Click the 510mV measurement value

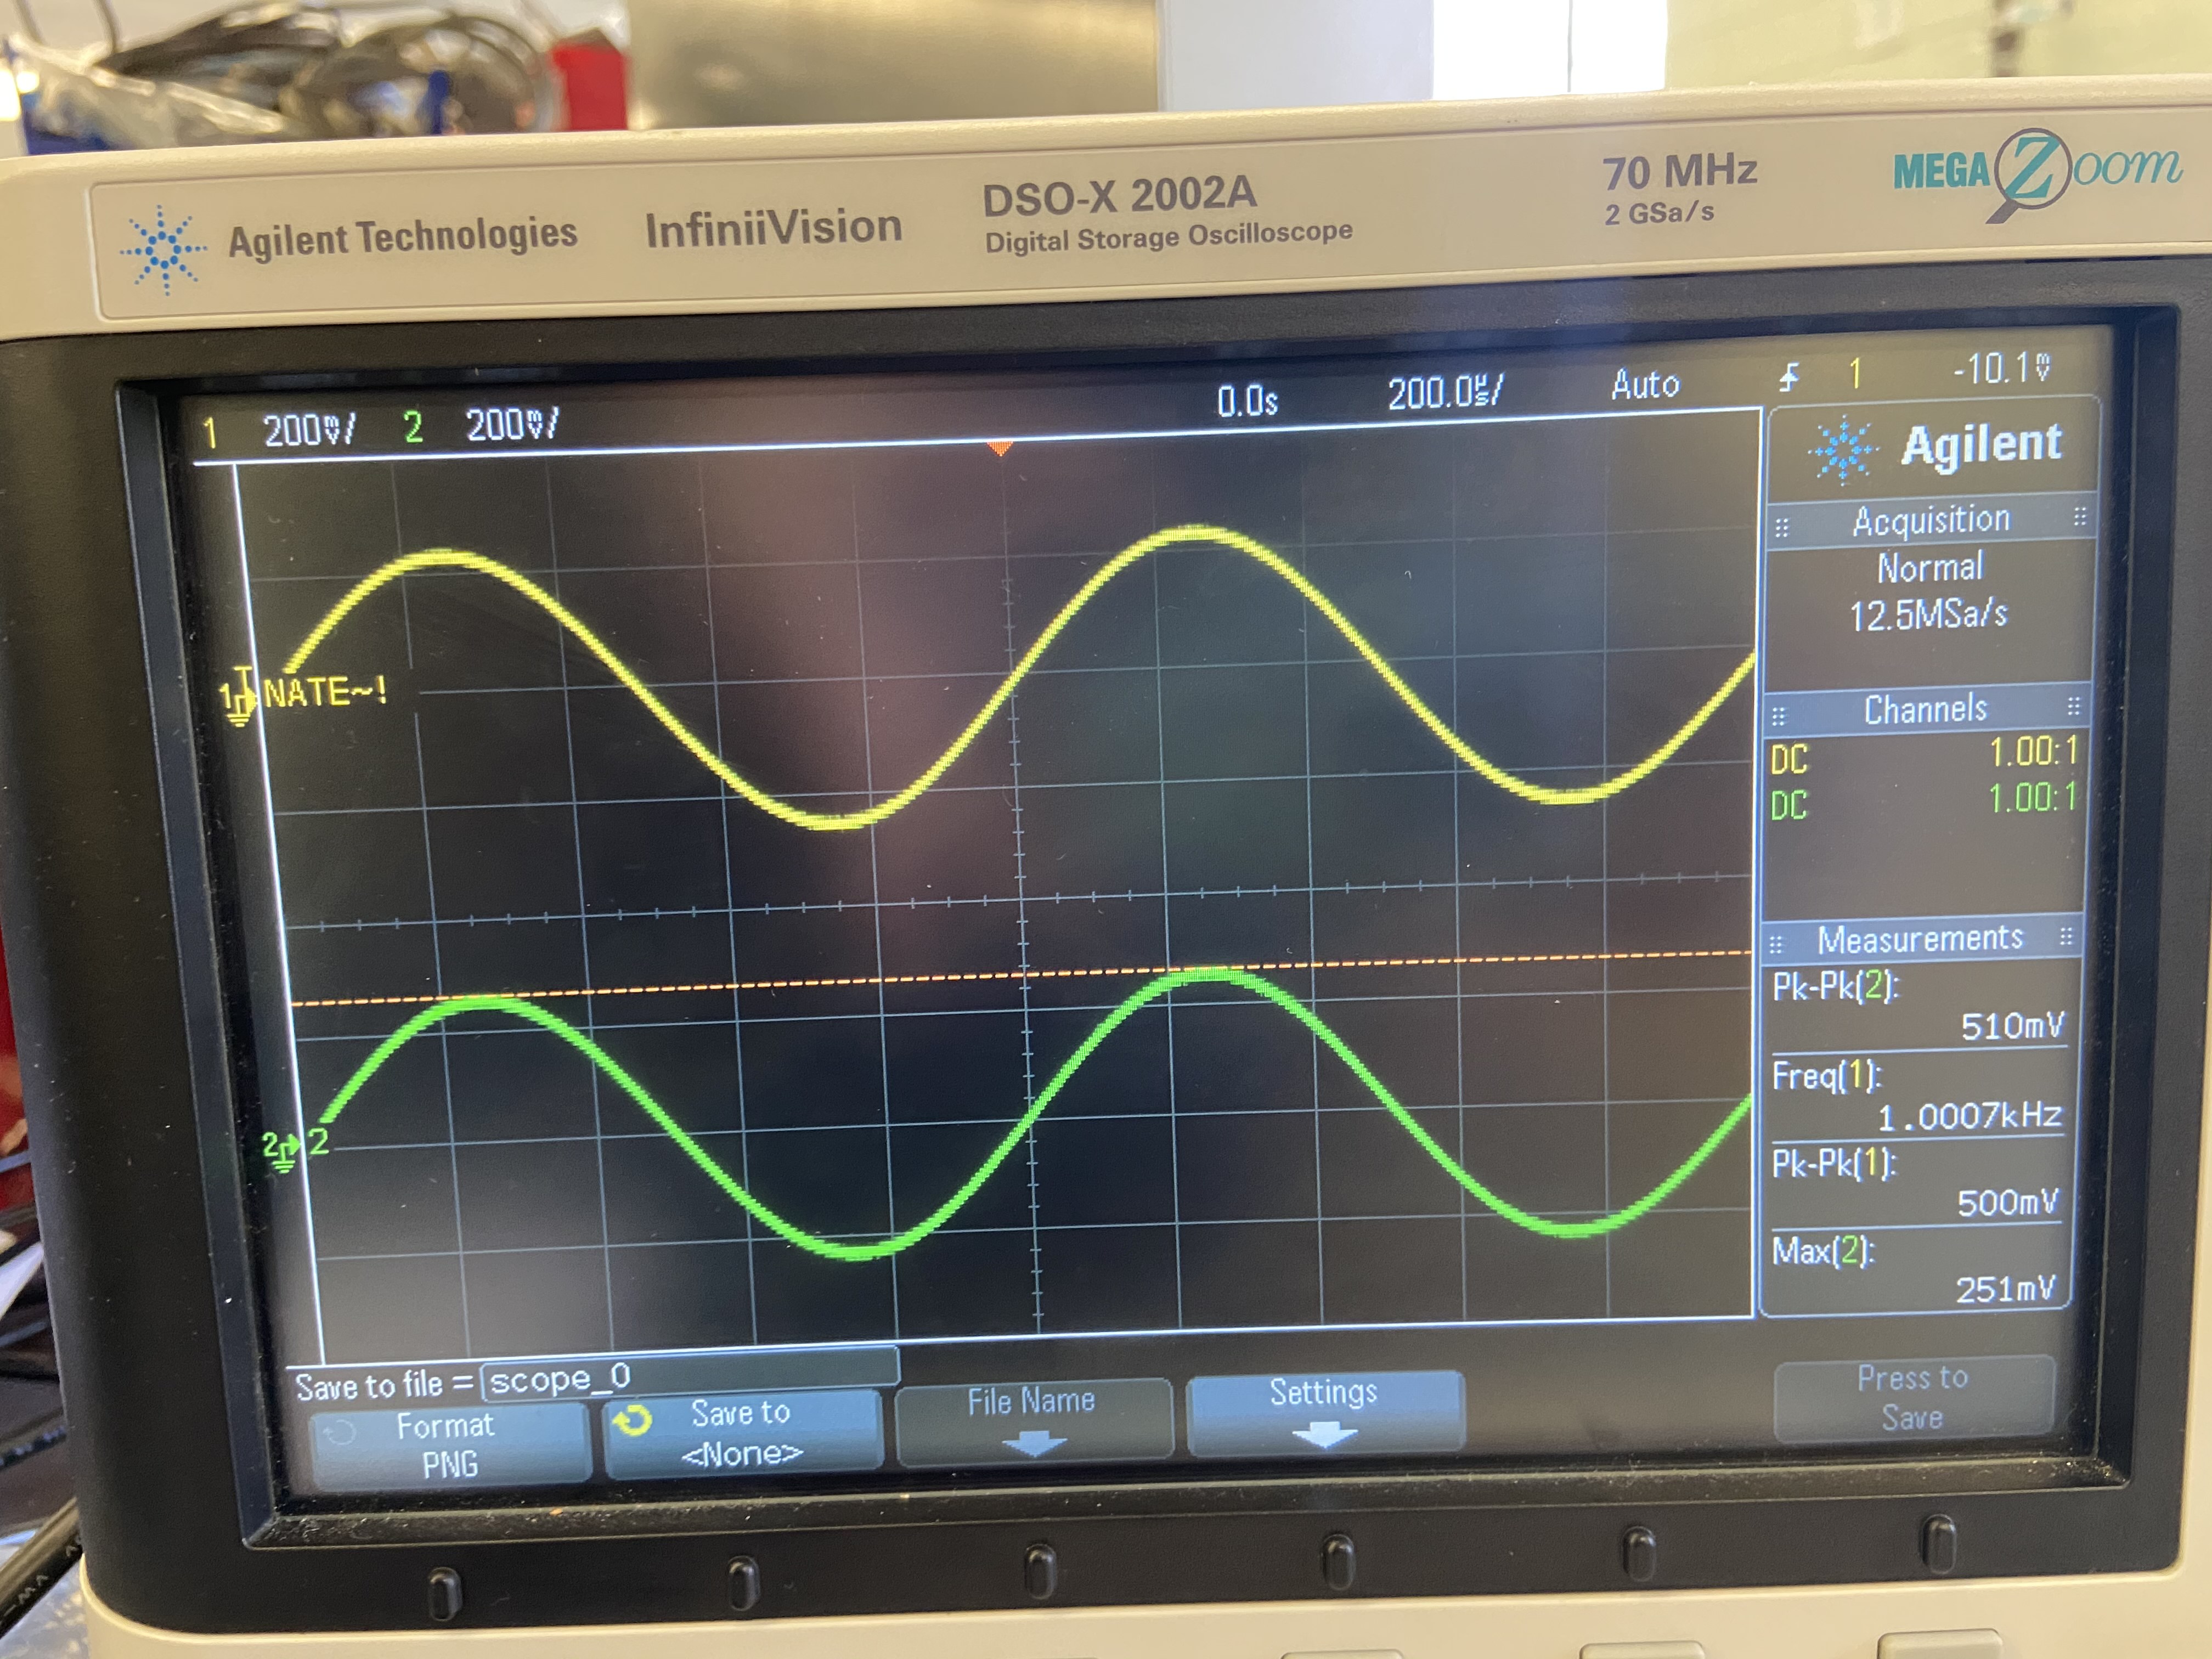pyautogui.click(x=2012, y=1026)
